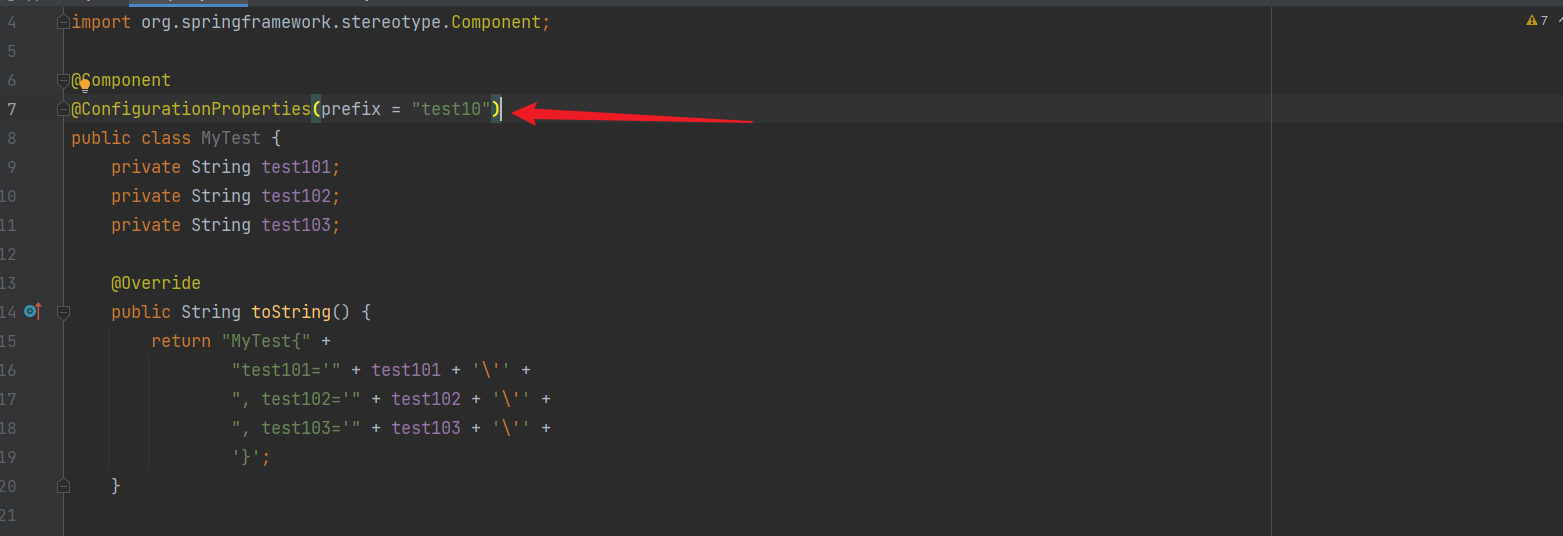Image resolution: width=1563 pixels, height=536 pixels.
Task: Collapse the toString method fold marker
Action: pos(63,312)
